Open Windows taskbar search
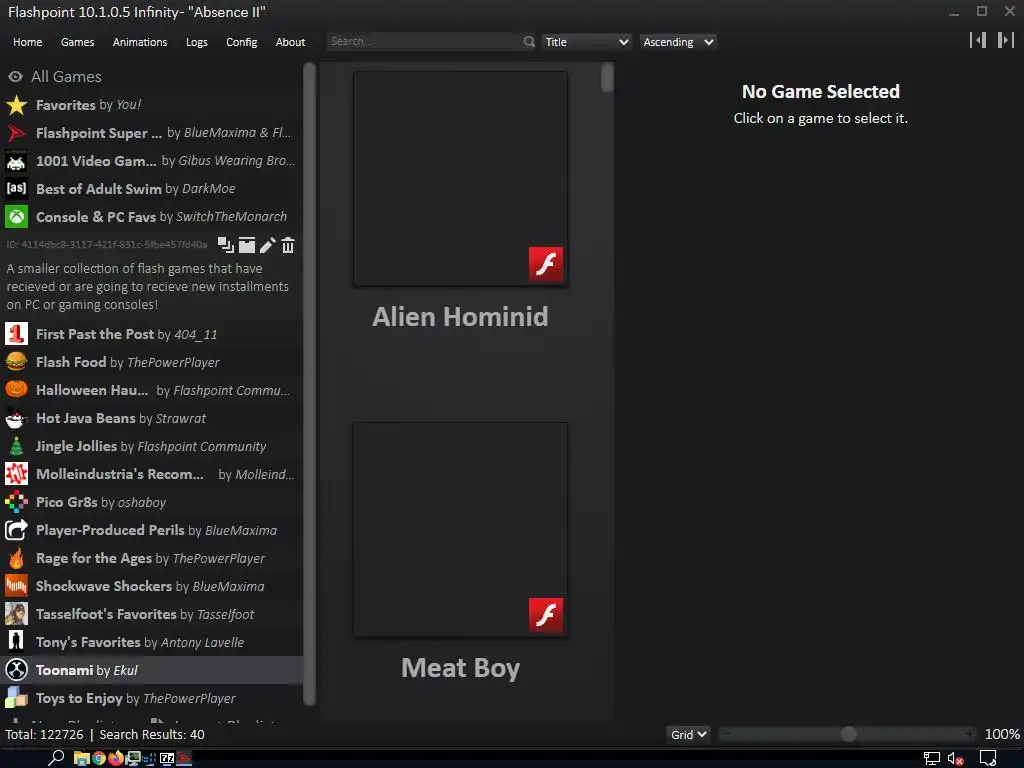Screen dimensions: 1024x768 tap(56, 758)
